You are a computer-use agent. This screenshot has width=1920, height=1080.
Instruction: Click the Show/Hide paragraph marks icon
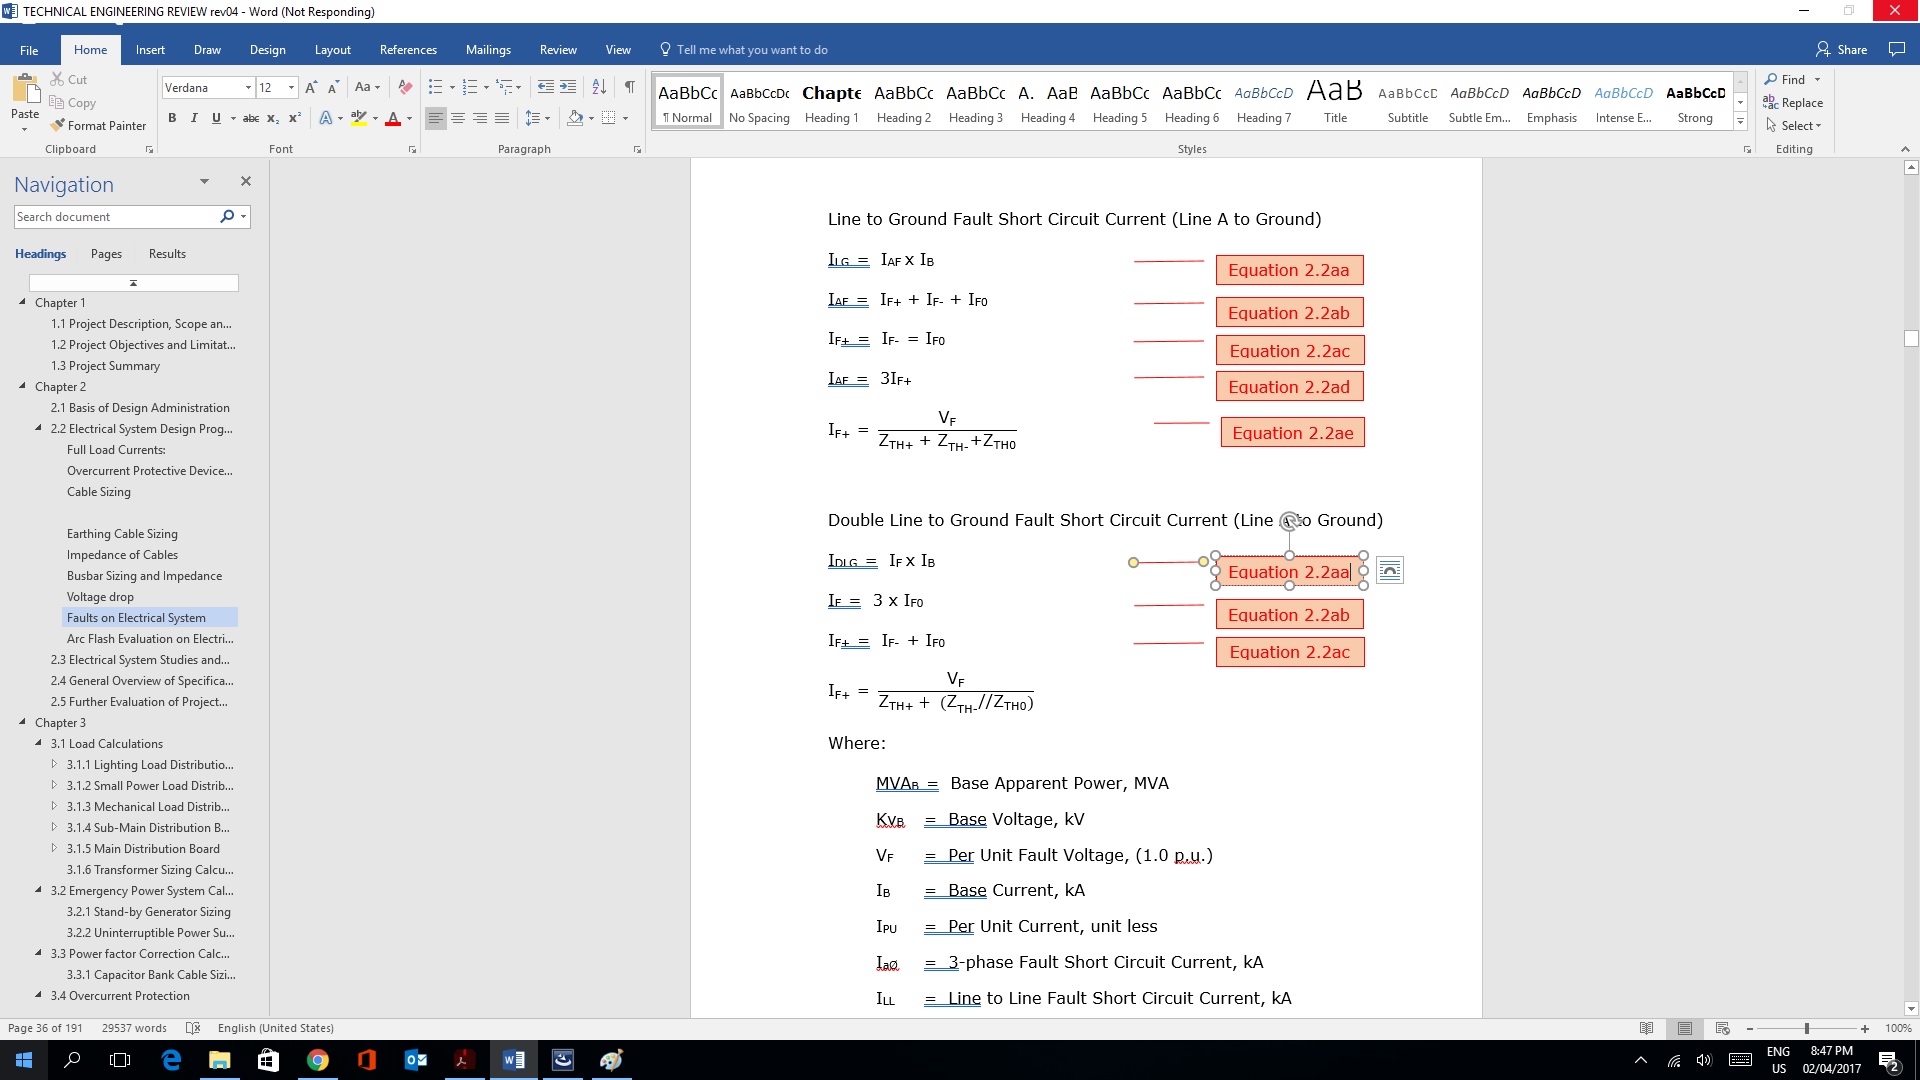629,87
